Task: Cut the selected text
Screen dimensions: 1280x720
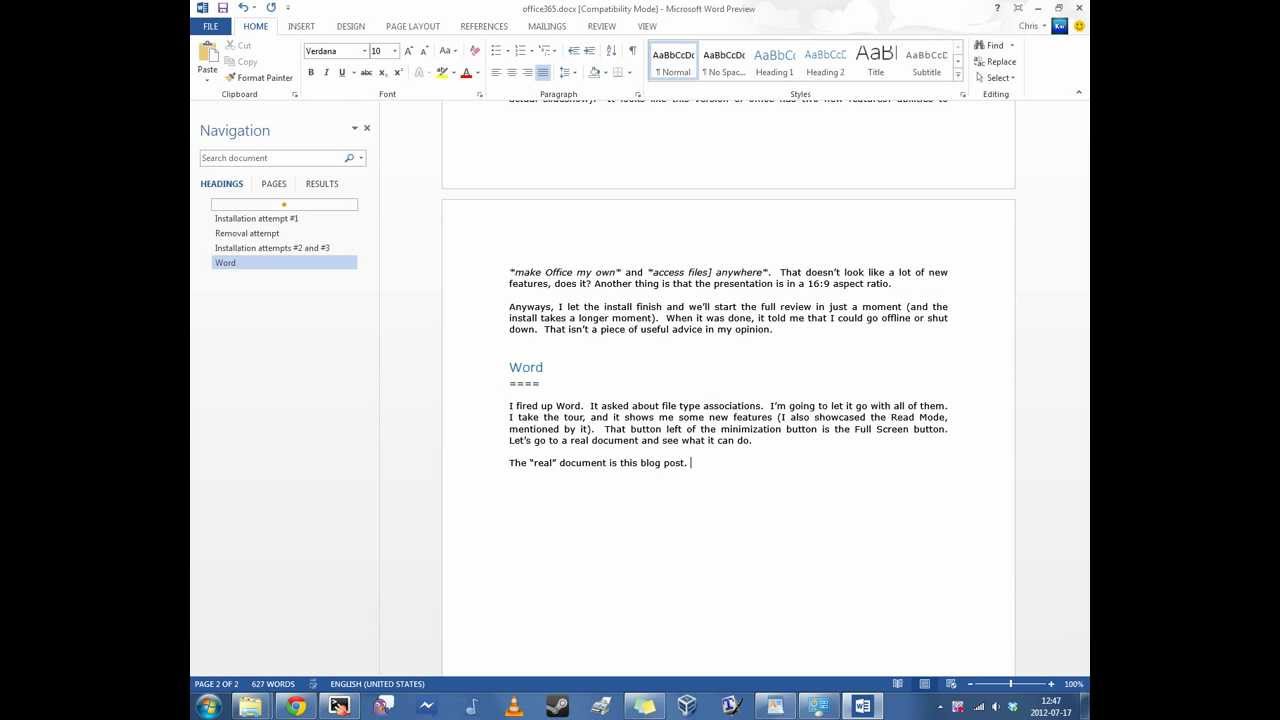Action: click(x=238, y=45)
